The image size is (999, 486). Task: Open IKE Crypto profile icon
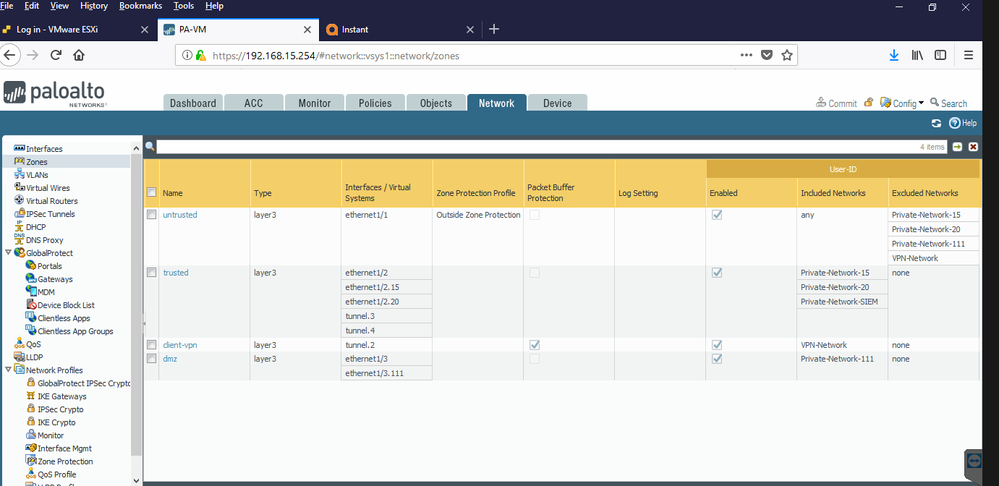click(x=31, y=422)
